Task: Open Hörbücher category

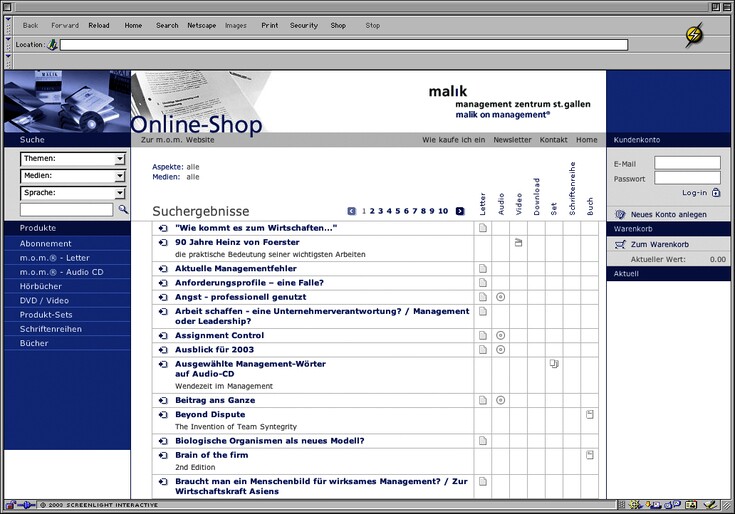Action: point(41,286)
